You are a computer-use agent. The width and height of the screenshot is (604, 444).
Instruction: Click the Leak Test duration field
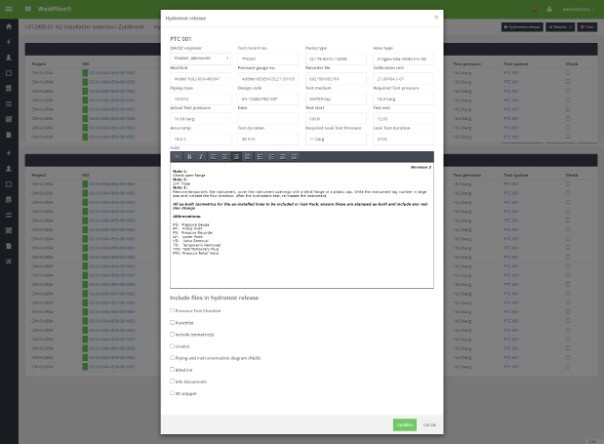tap(403, 139)
